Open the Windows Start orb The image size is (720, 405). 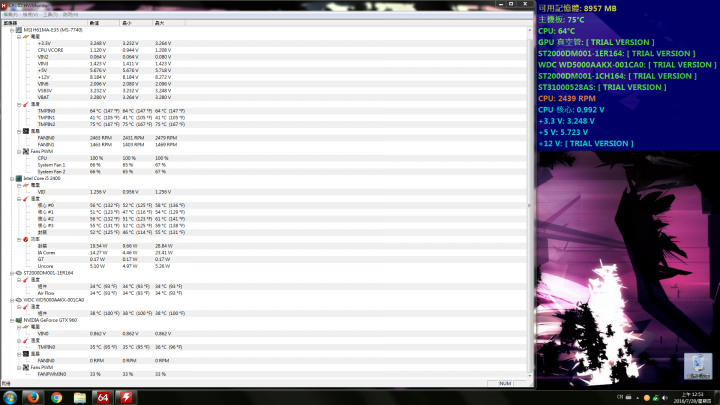coord(10,398)
